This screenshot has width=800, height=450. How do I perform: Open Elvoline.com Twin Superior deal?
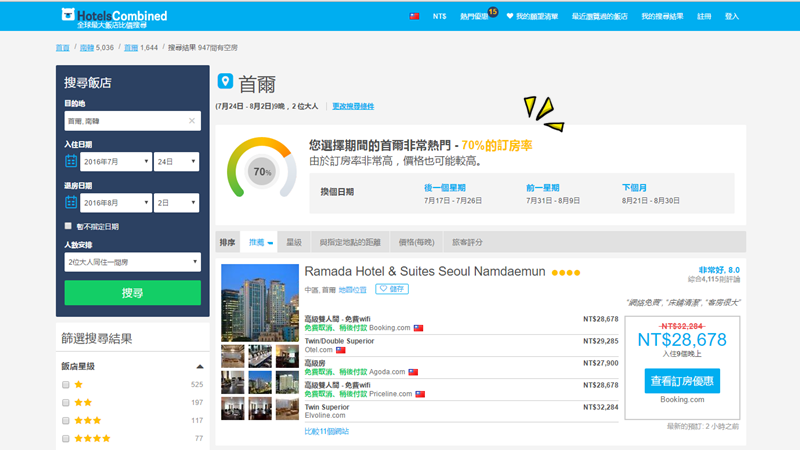tap(461, 411)
